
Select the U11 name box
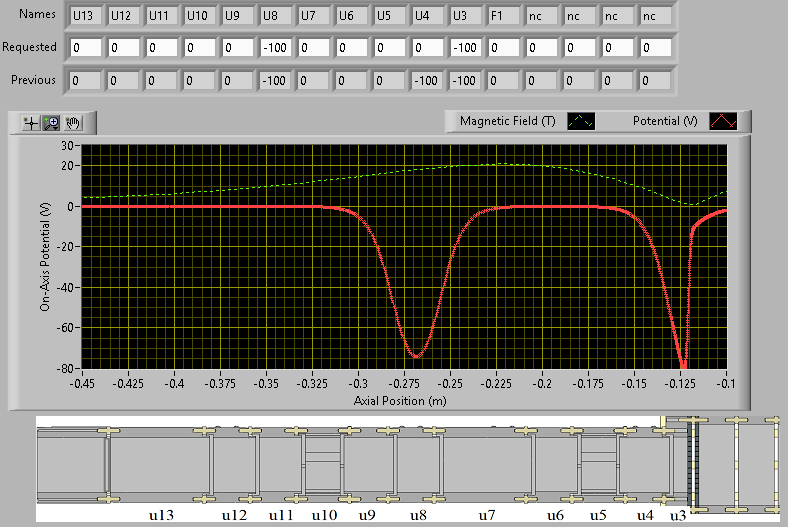pos(162,16)
